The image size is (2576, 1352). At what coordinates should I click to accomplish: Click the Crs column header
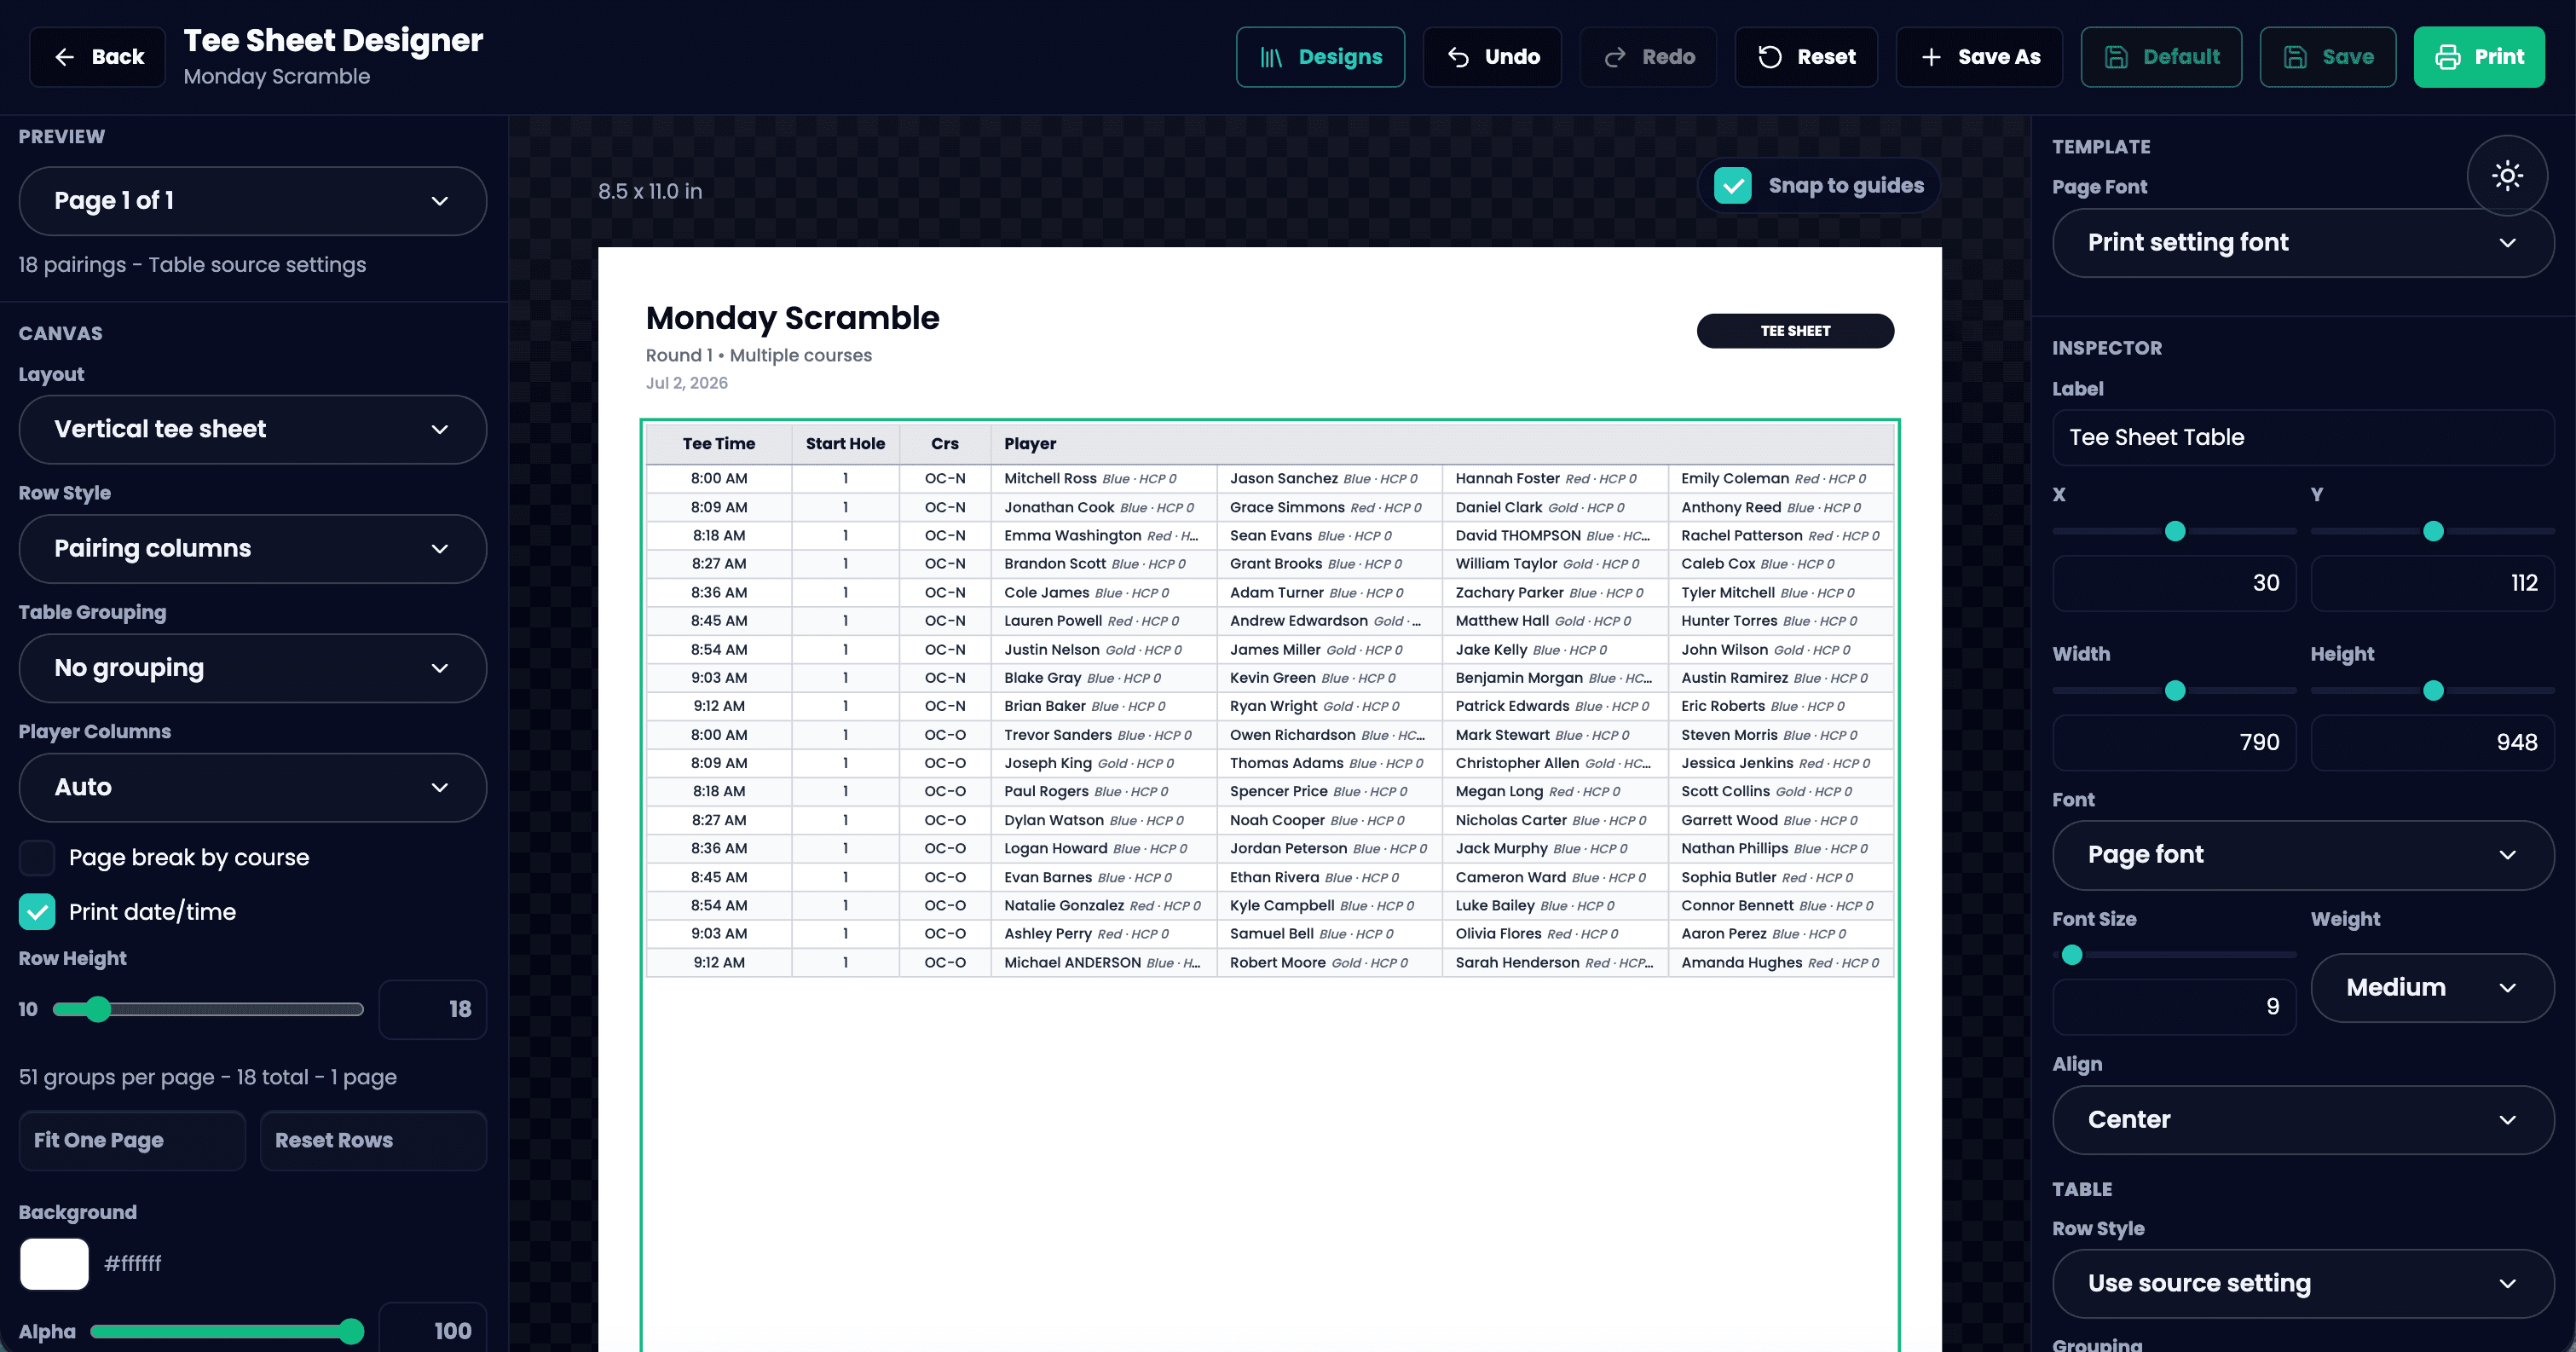click(944, 444)
